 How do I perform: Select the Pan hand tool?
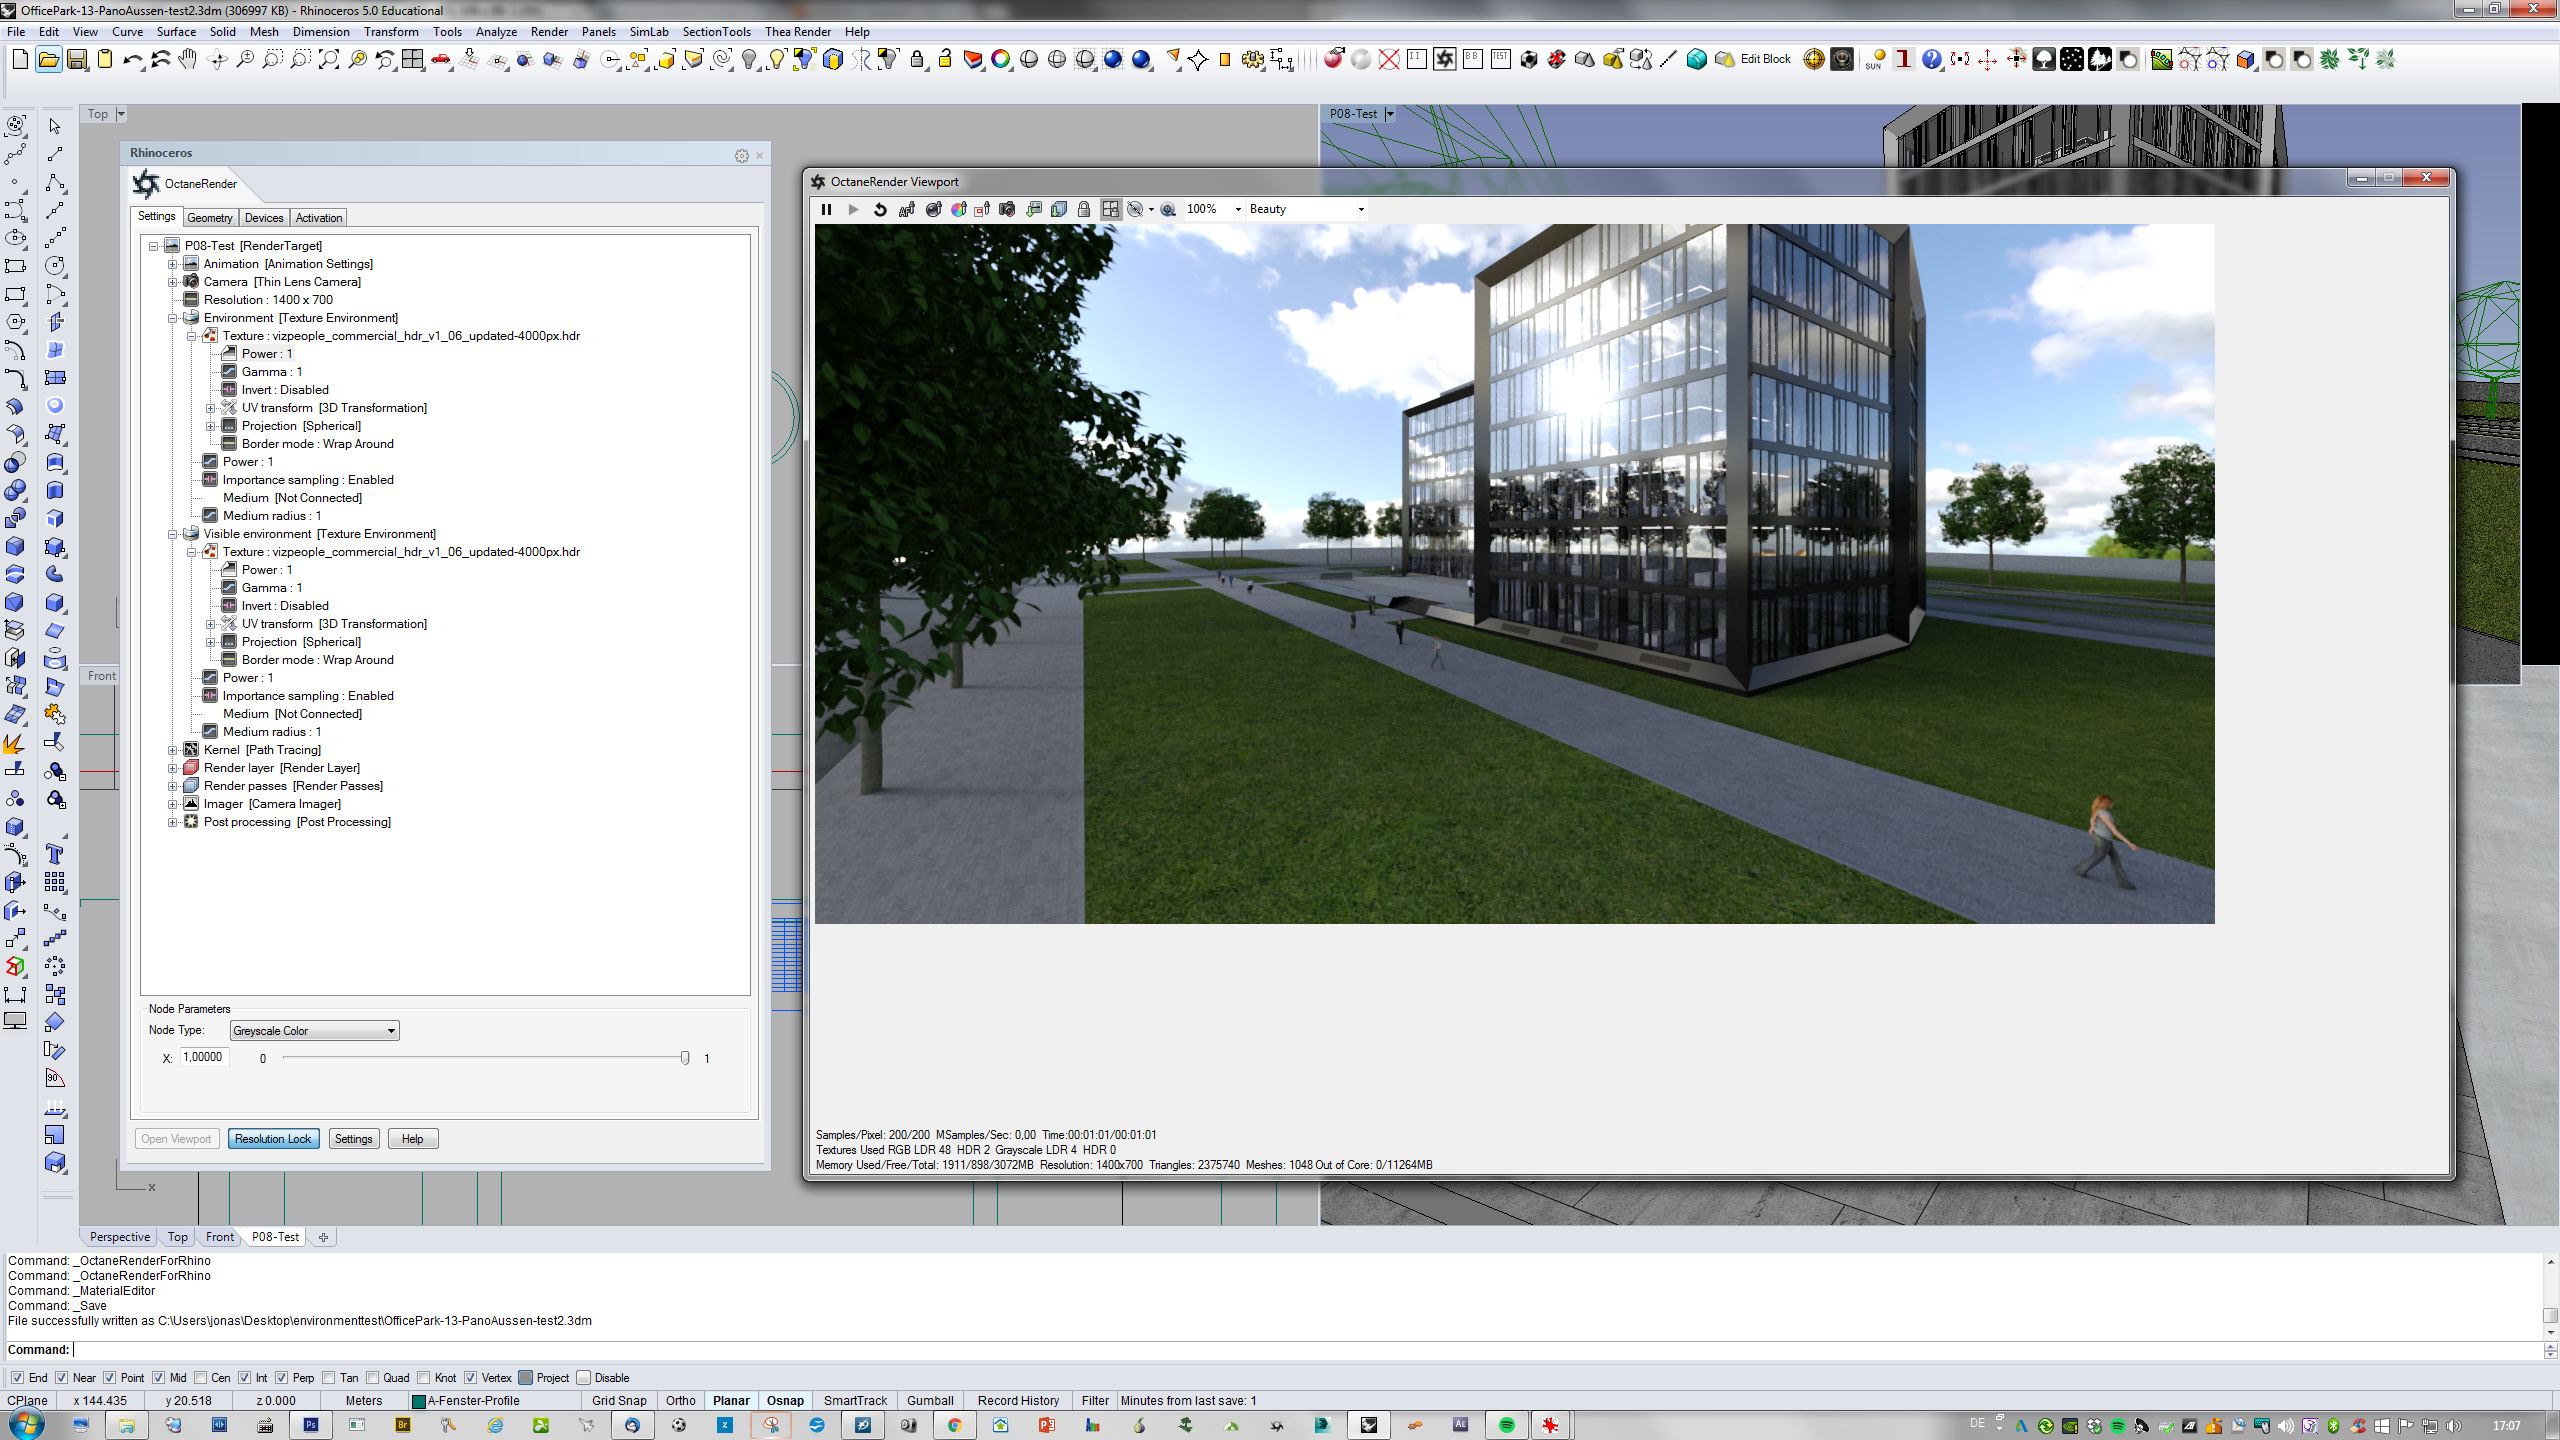[188, 60]
